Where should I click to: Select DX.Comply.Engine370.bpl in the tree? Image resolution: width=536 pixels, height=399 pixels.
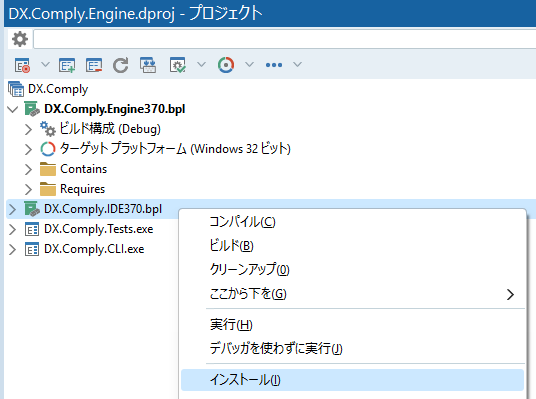pos(115,109)
